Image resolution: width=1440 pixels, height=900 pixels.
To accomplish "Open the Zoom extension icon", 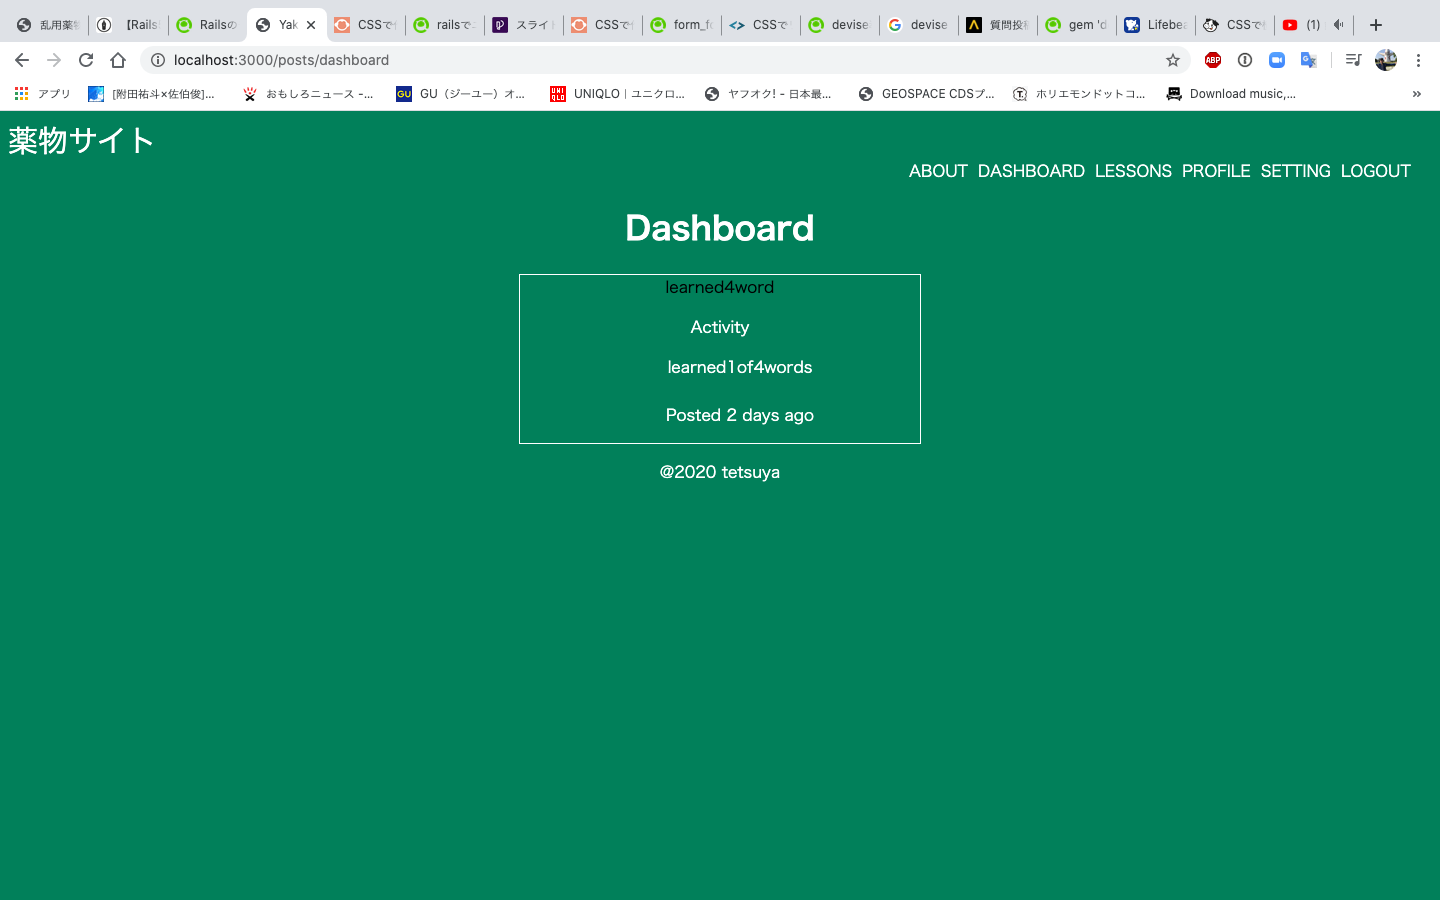I will tap(1276, 60).
